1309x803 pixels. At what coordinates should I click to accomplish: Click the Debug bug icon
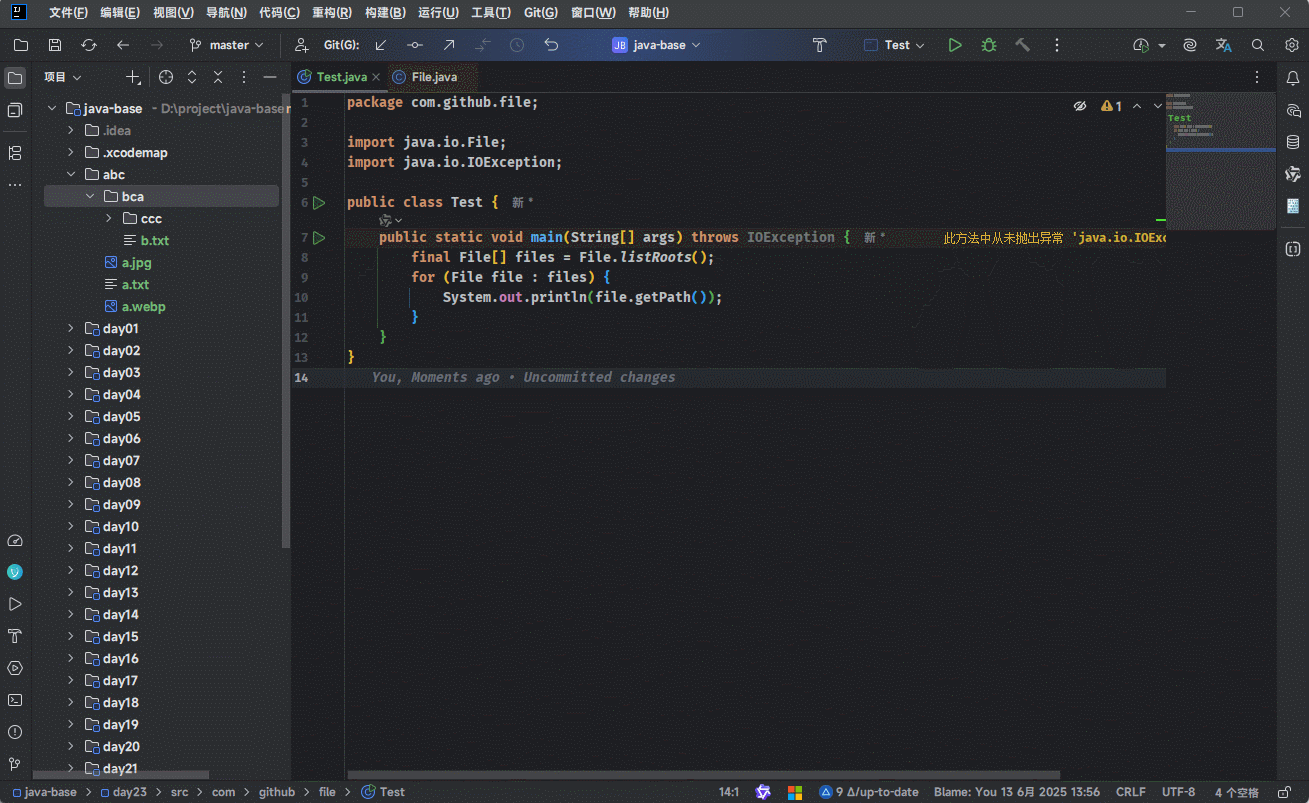tap(988, 45)
